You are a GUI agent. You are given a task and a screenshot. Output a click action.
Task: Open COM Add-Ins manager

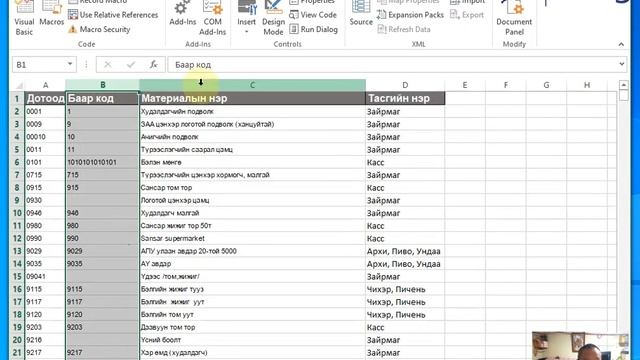tap(212, 18)
